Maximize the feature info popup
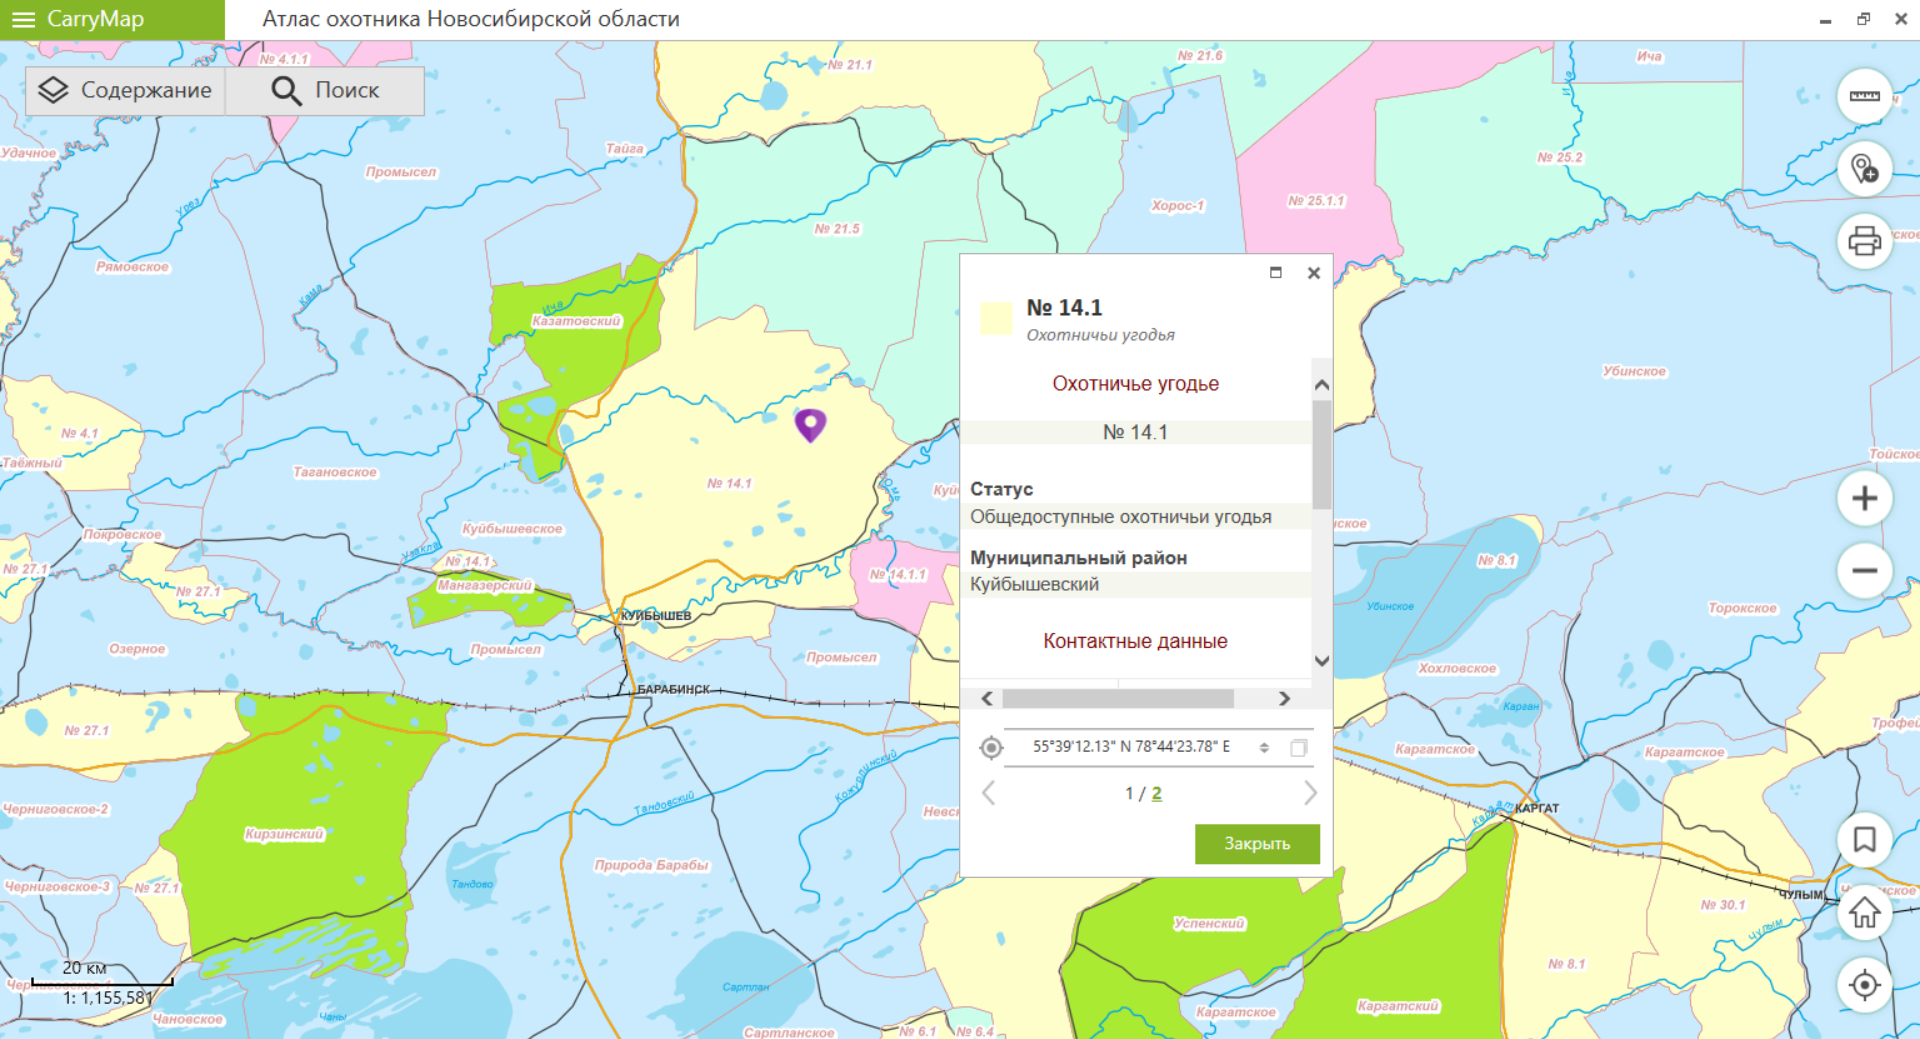The image size is (1920, 1039). (1276, 273)
